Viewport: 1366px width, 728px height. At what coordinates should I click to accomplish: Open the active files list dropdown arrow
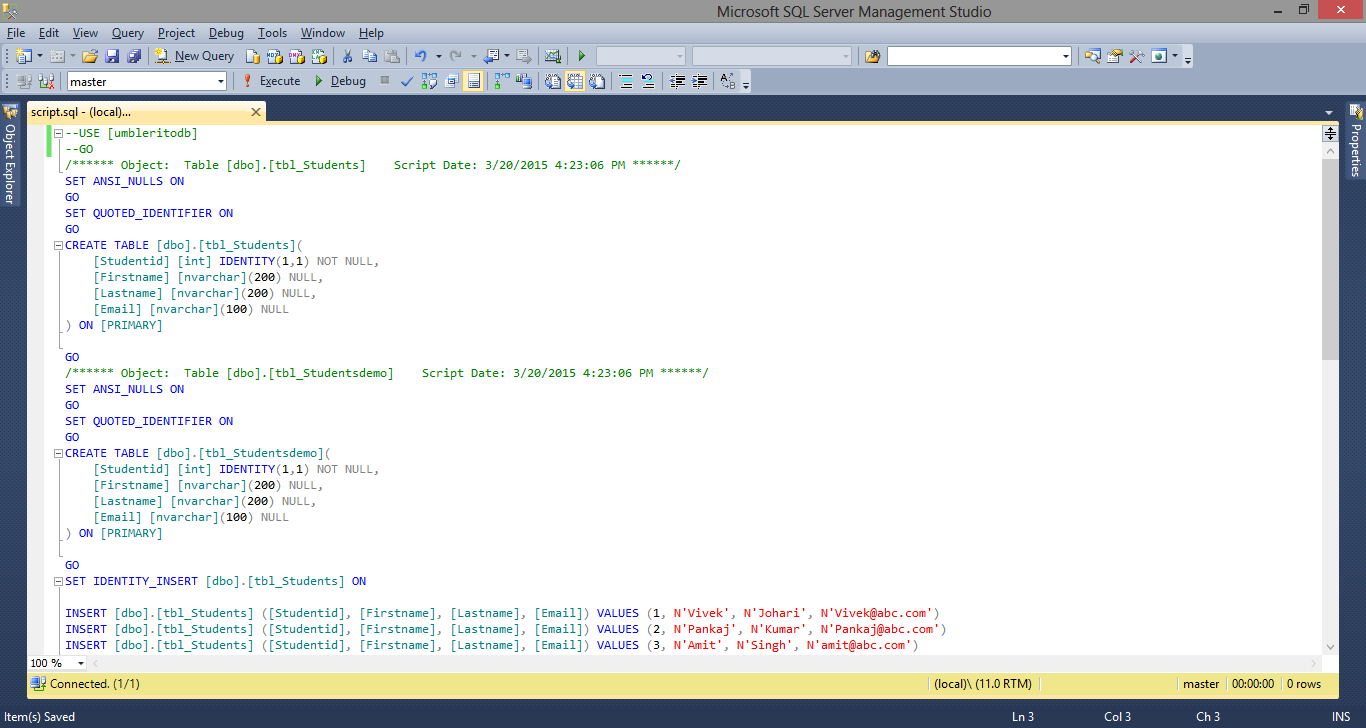click(x=1329, y=112)
